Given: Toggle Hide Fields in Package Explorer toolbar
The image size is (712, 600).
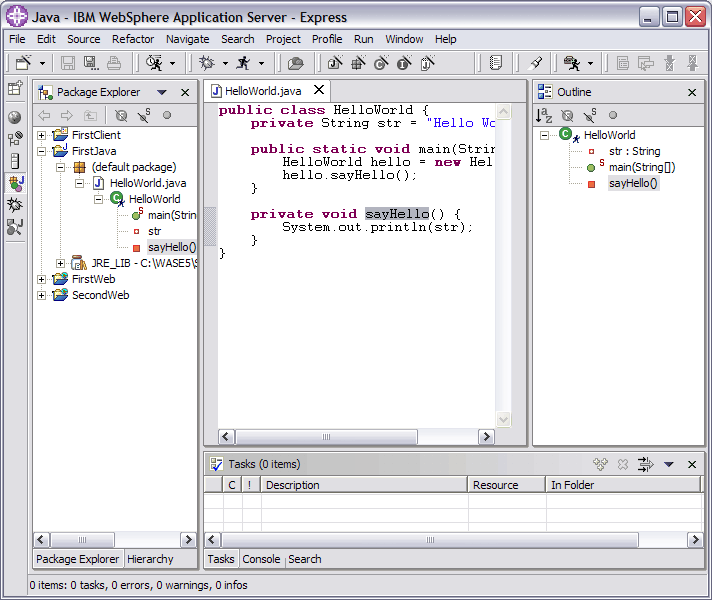Looking at the screenshot, I should coord(121,115).
